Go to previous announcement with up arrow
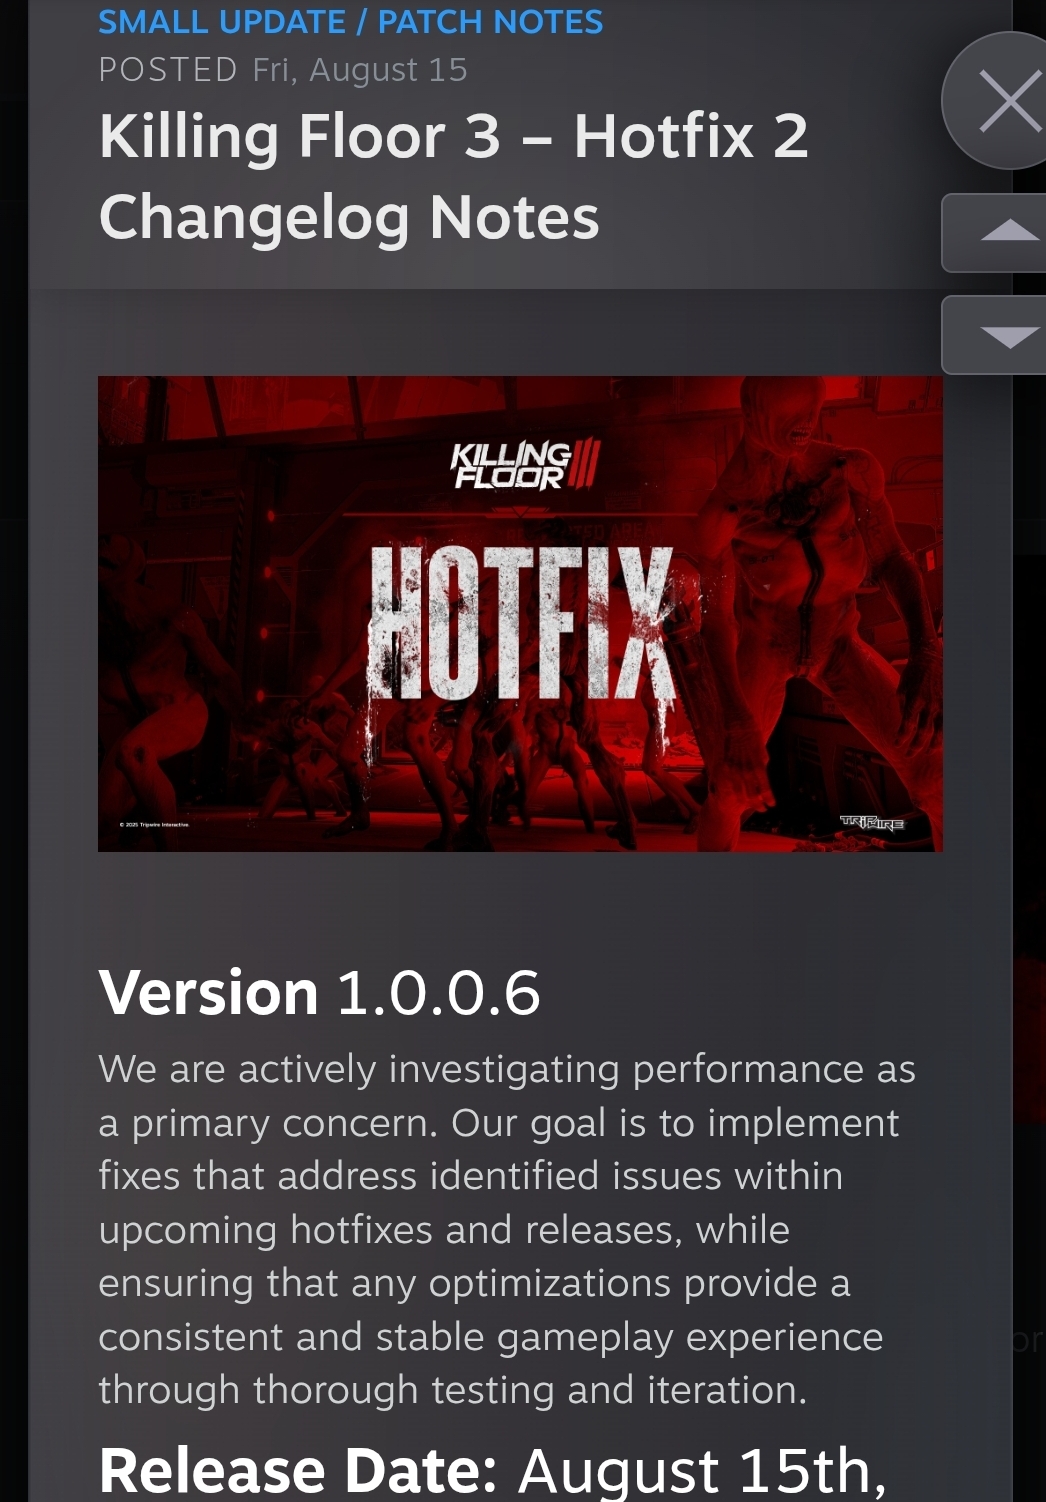The height and width of the screenshot is (1502, 1046). coord(995,233)
